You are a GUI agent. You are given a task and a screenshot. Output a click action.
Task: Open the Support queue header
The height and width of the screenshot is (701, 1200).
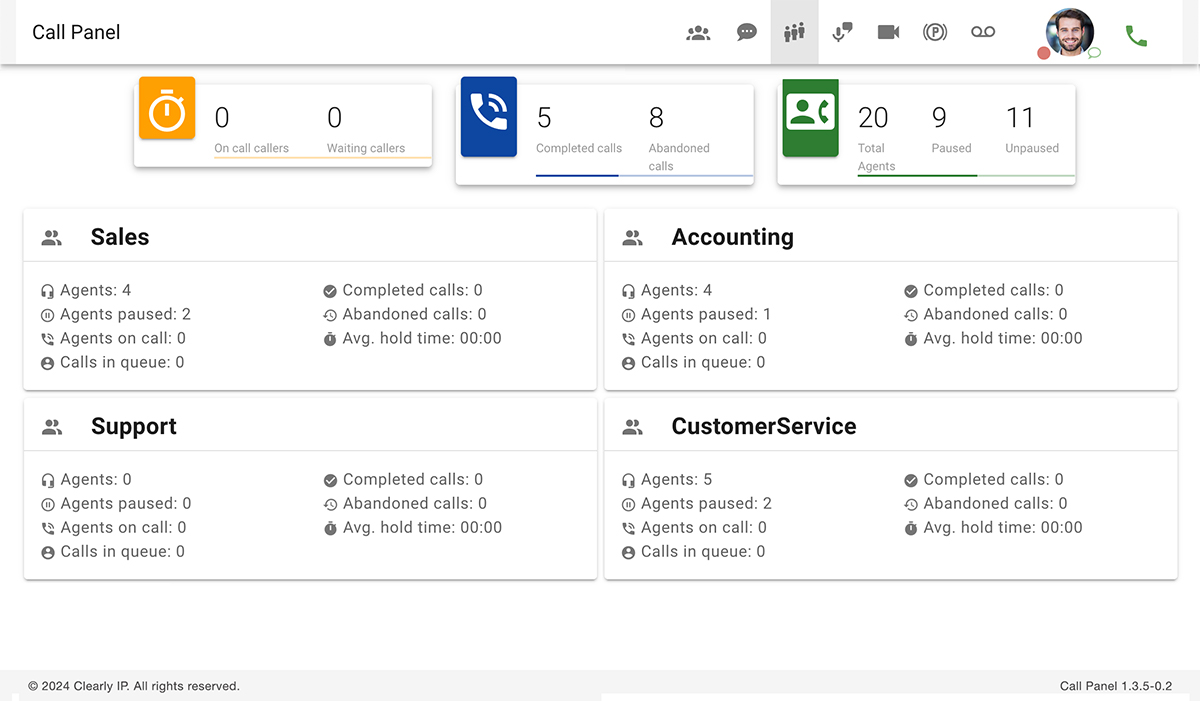[x=134, y=426]
